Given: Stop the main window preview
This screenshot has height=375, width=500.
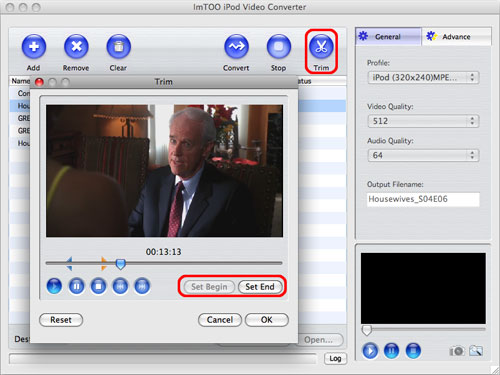Looking at the screenshot, I should coord(413,351).
